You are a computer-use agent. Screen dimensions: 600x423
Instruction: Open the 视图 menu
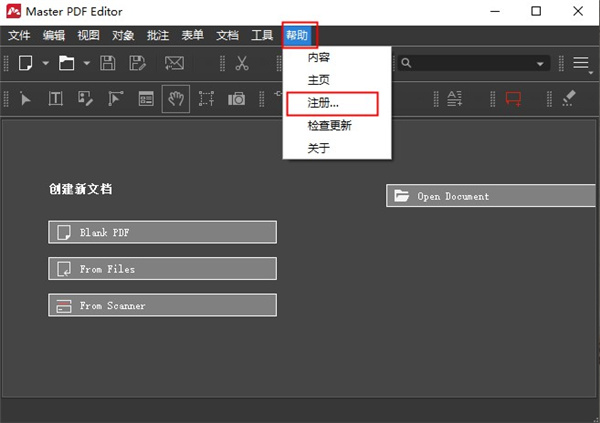[88, 36]
